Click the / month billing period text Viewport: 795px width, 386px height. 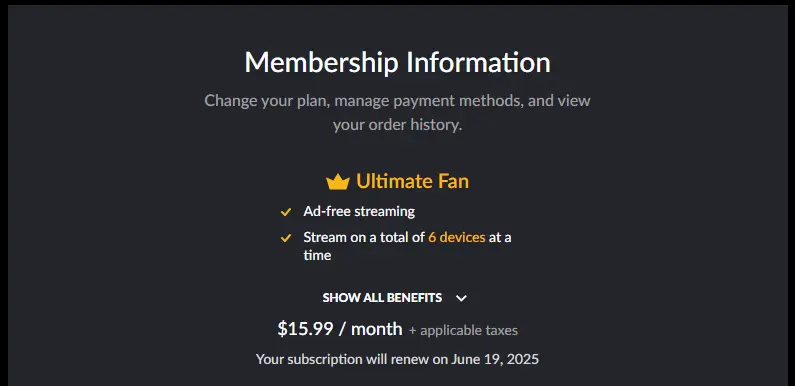[370, 329]
